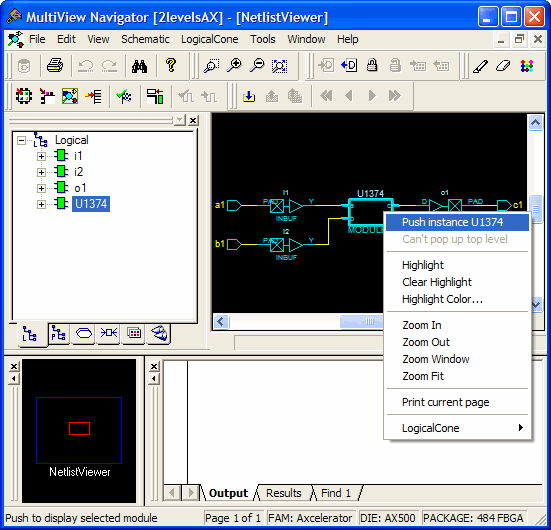
Task: Close the output log panel
Action: (154, 367)
